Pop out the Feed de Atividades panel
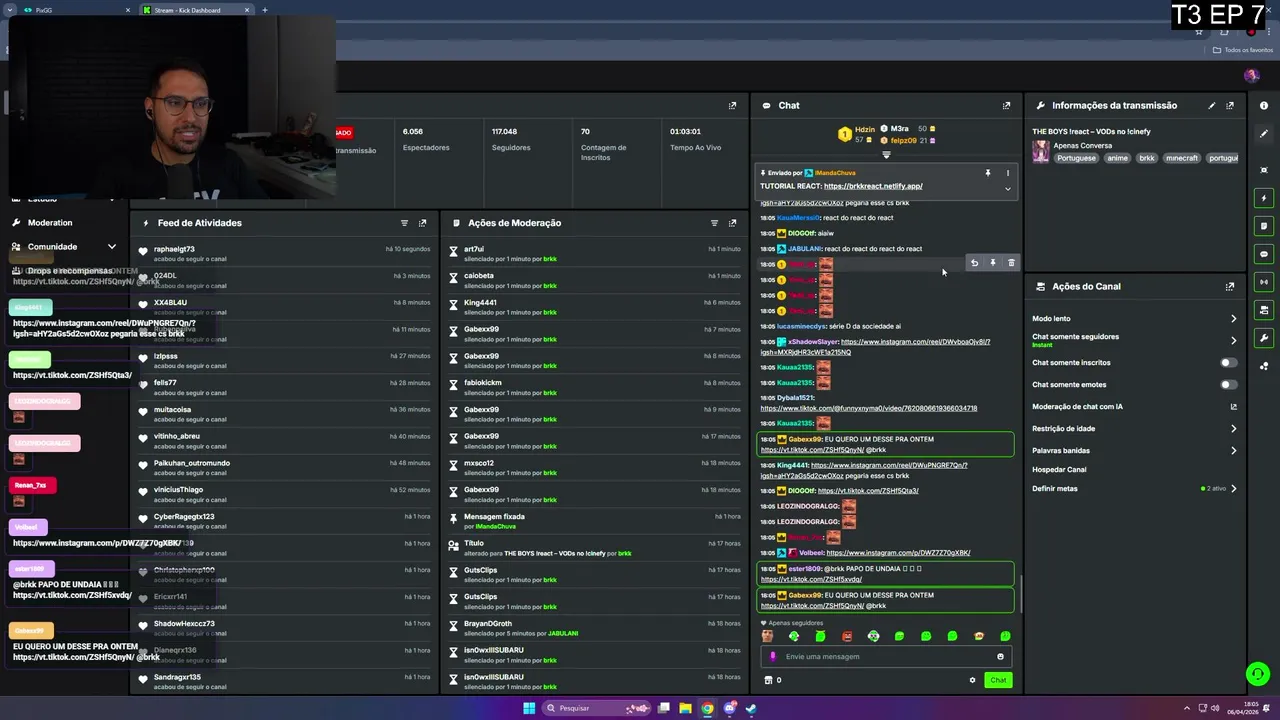The image size is (1280, 720). (422, 223)
